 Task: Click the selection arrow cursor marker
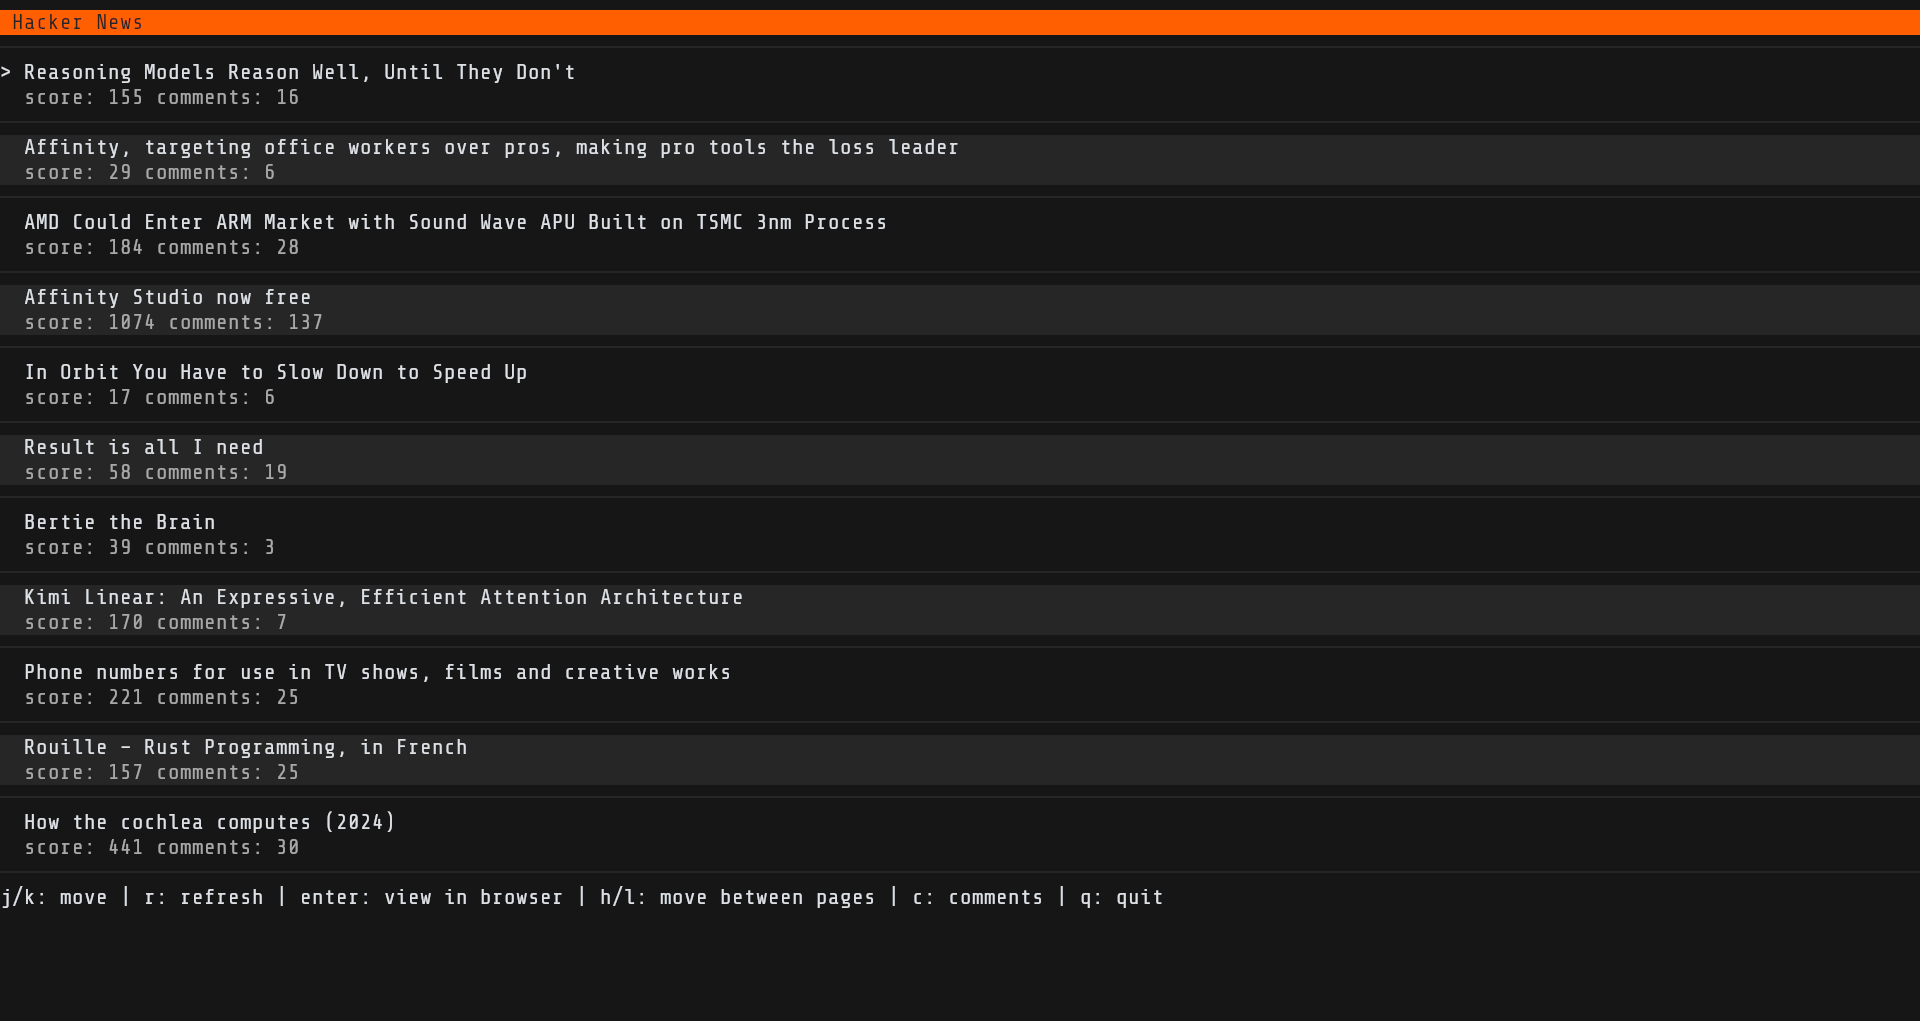6,72
